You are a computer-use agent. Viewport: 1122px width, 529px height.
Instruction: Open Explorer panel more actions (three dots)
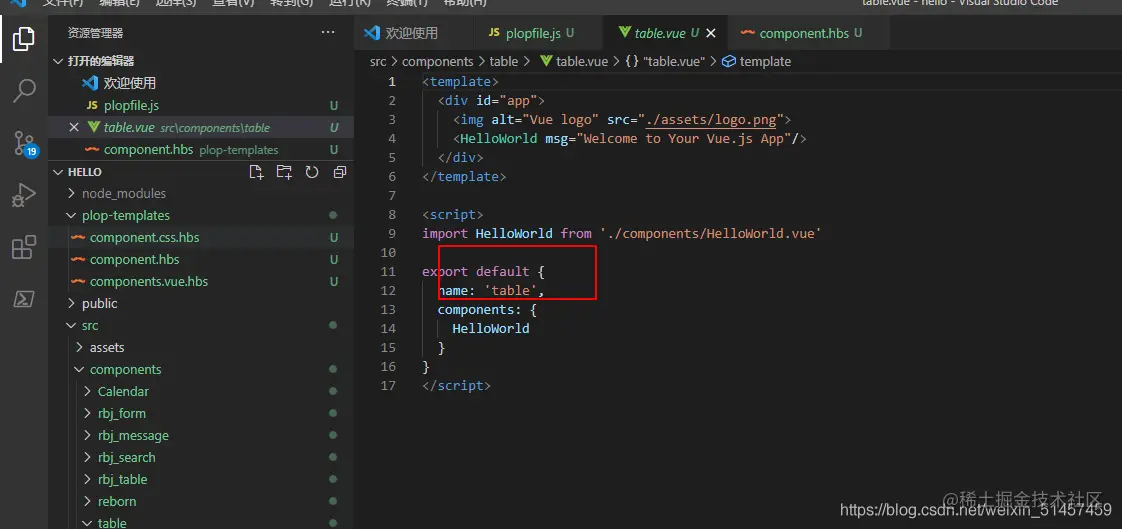[328, 32]
